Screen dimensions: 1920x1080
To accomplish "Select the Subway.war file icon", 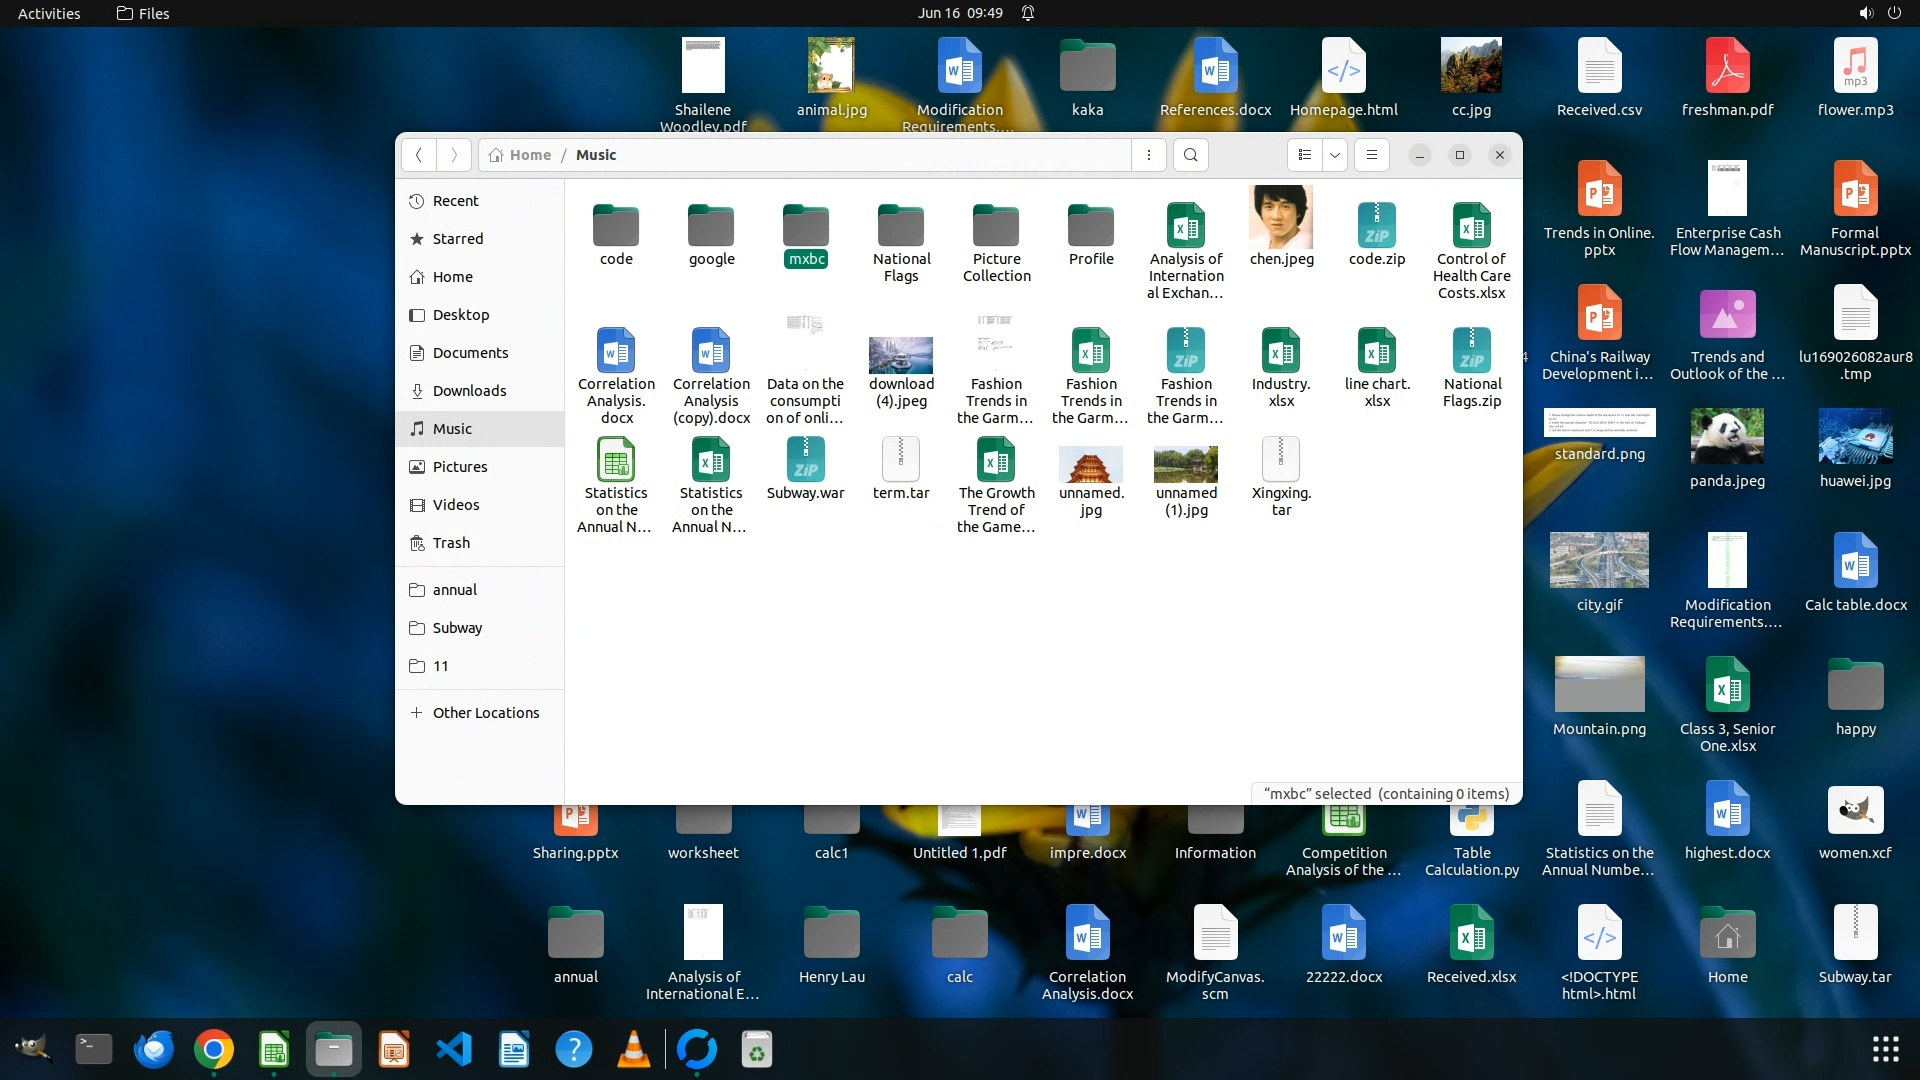I will coord(805,460).
